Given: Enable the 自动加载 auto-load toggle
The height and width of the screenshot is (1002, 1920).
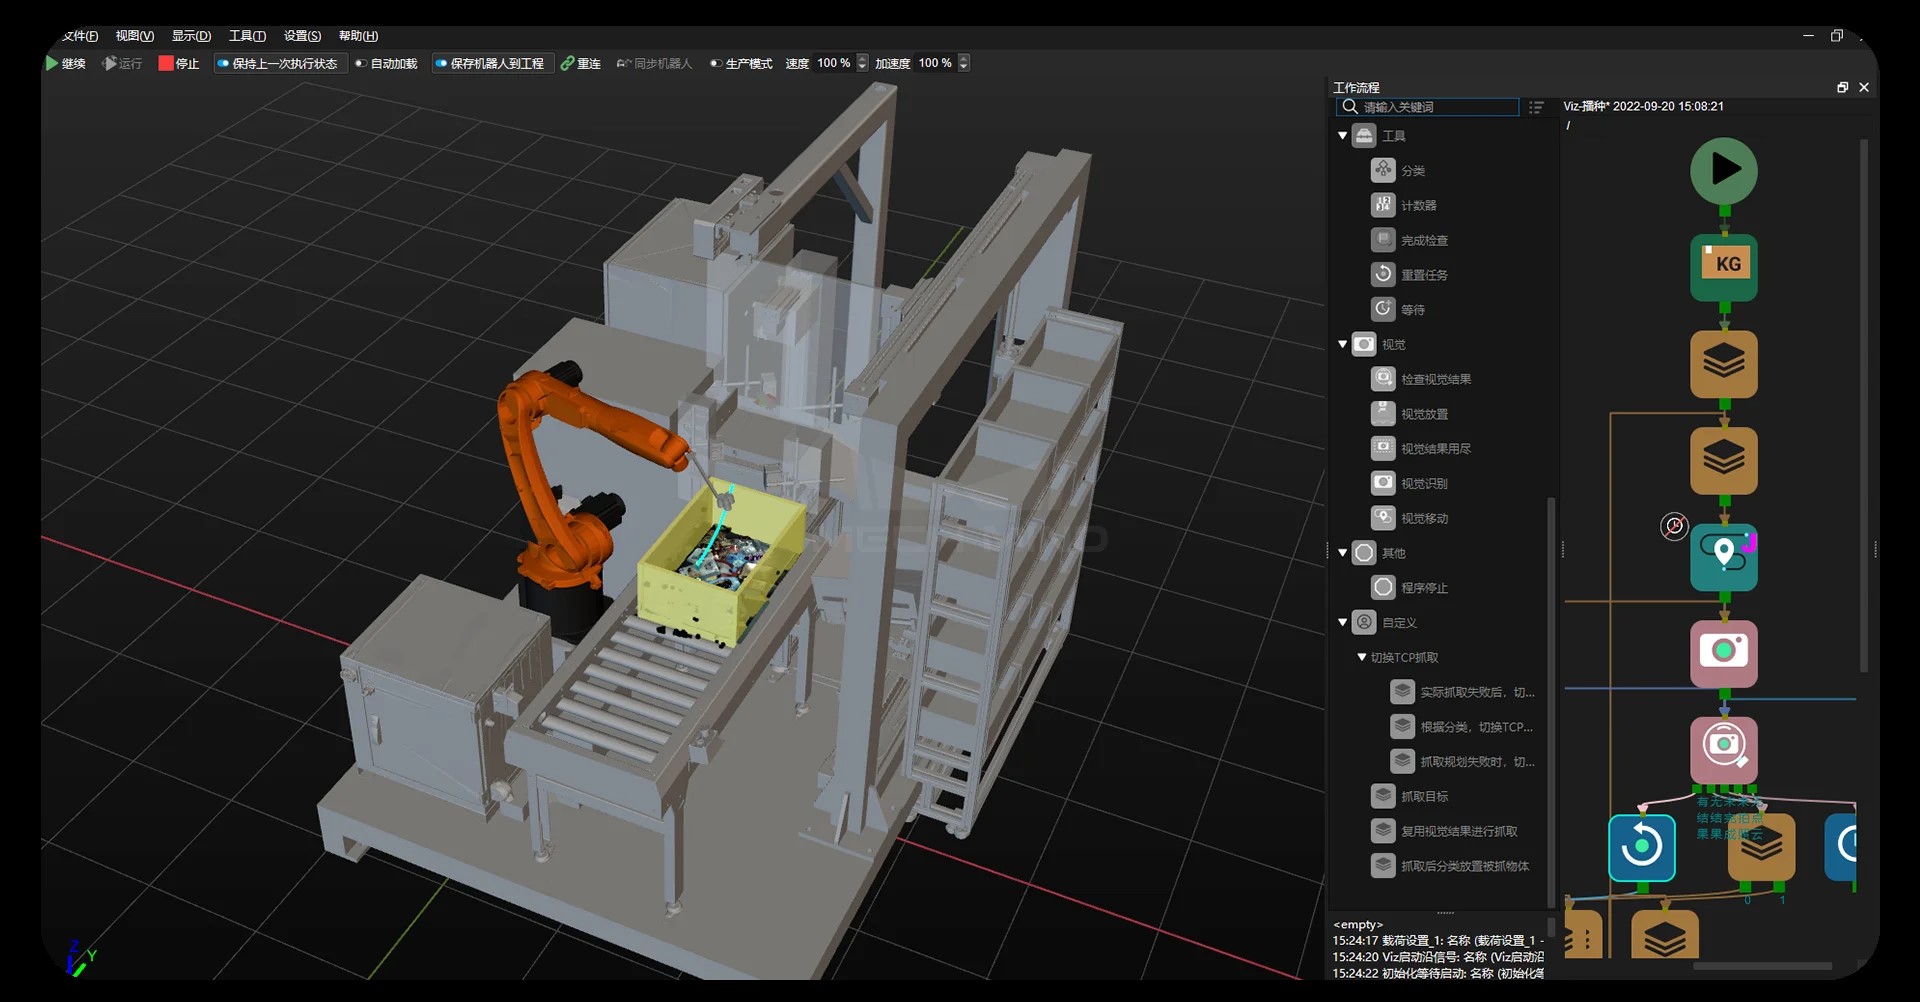Looking at the screenshot, I should 361,64.
